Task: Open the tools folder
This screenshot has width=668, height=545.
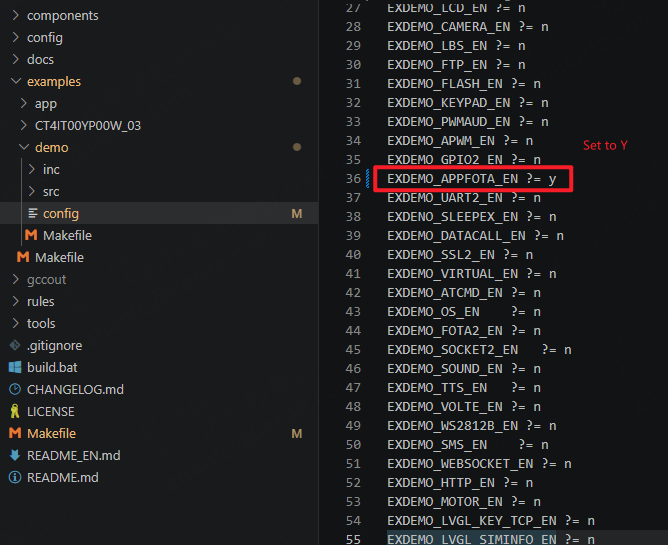Action: pyautogui.click(x=41, y=323)
